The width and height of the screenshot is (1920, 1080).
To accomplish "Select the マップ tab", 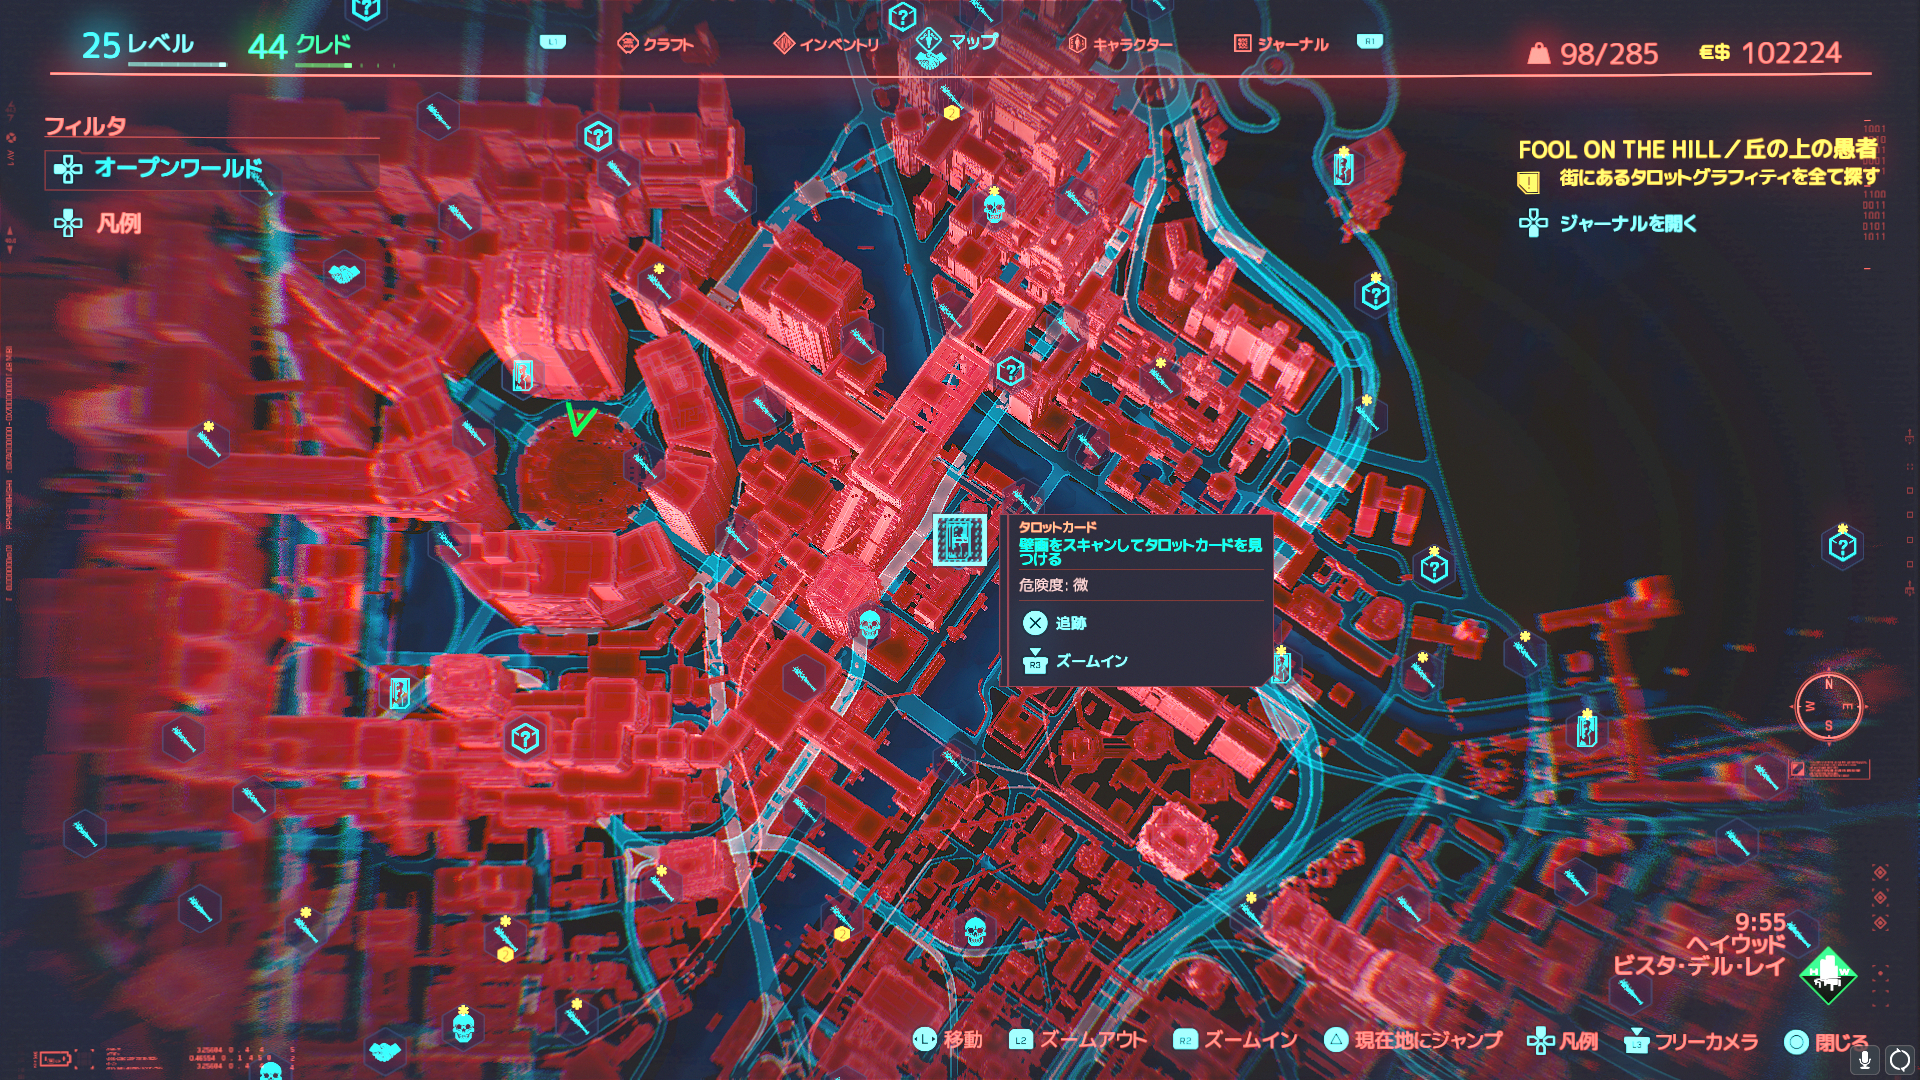I will coord(958,42).
